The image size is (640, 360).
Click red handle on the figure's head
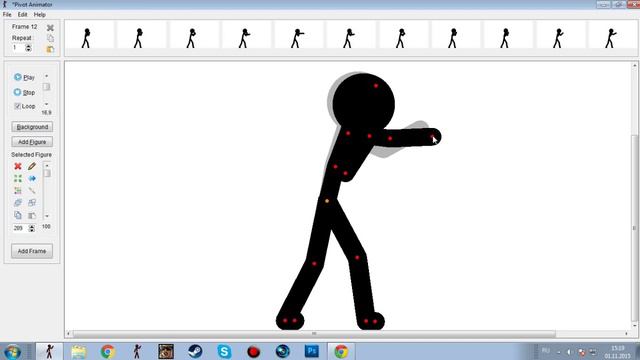tap(376, 86)
